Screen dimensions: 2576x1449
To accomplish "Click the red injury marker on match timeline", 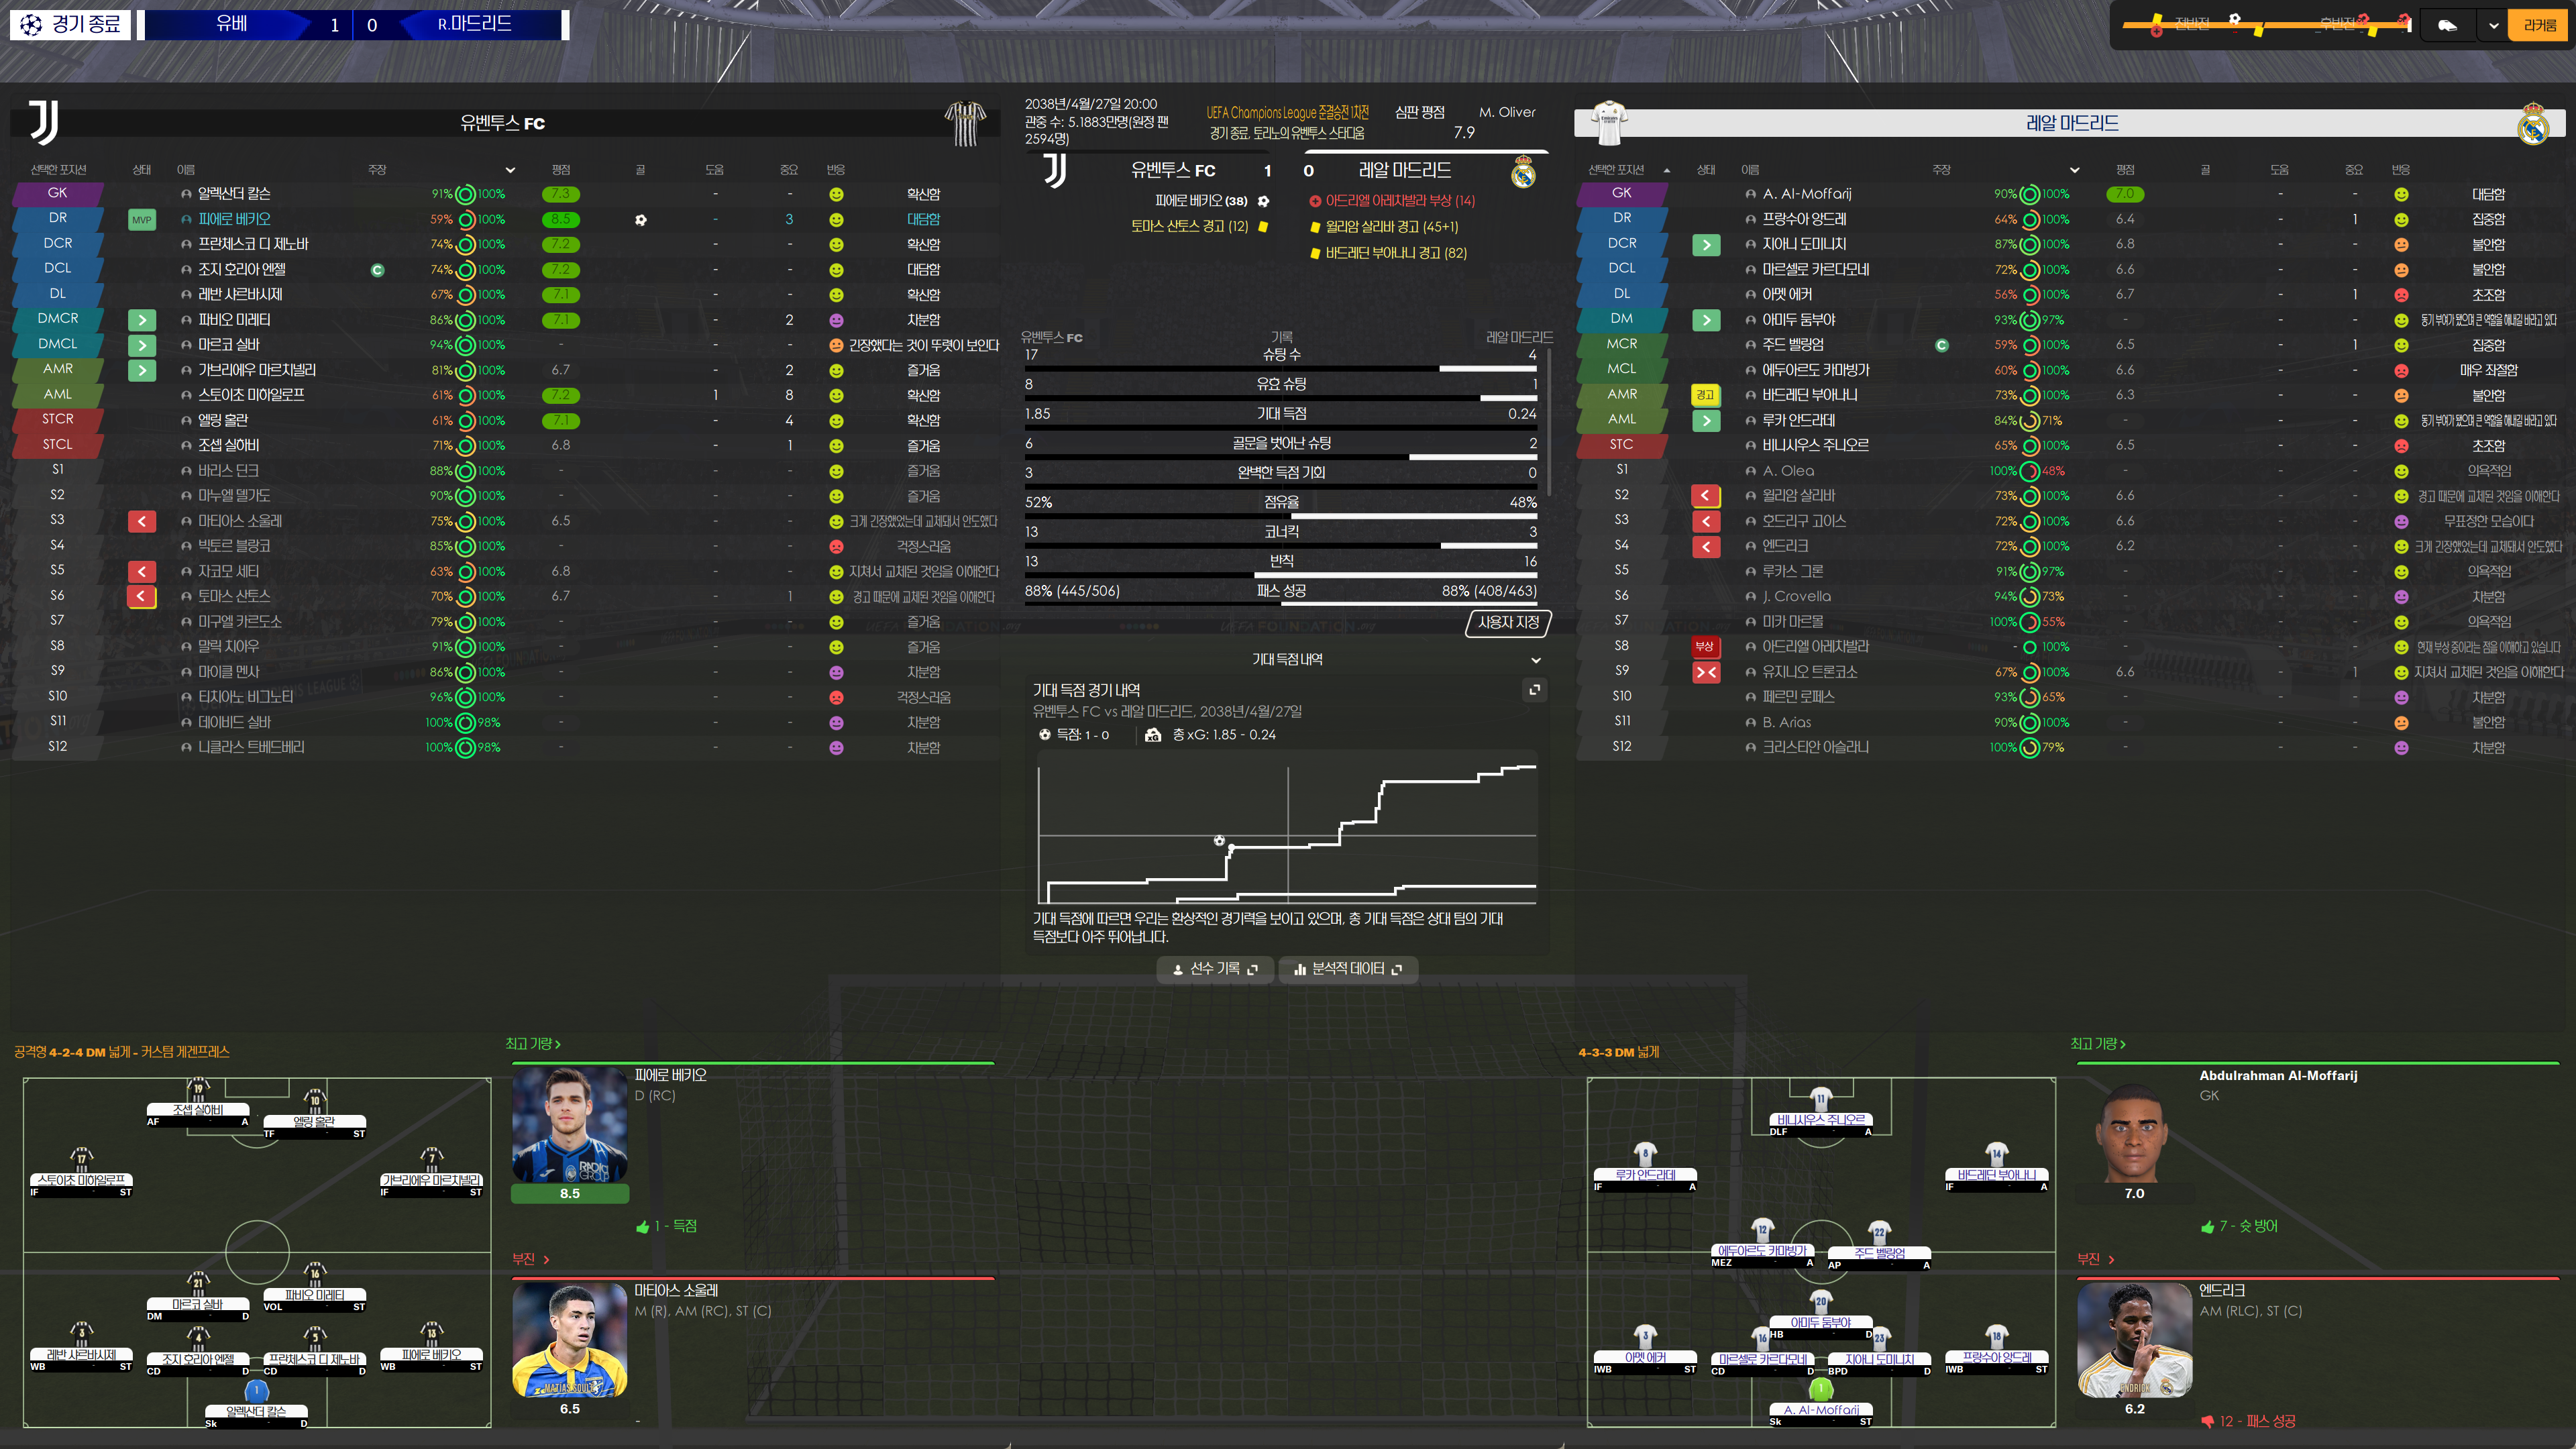I will [2157, 30].
